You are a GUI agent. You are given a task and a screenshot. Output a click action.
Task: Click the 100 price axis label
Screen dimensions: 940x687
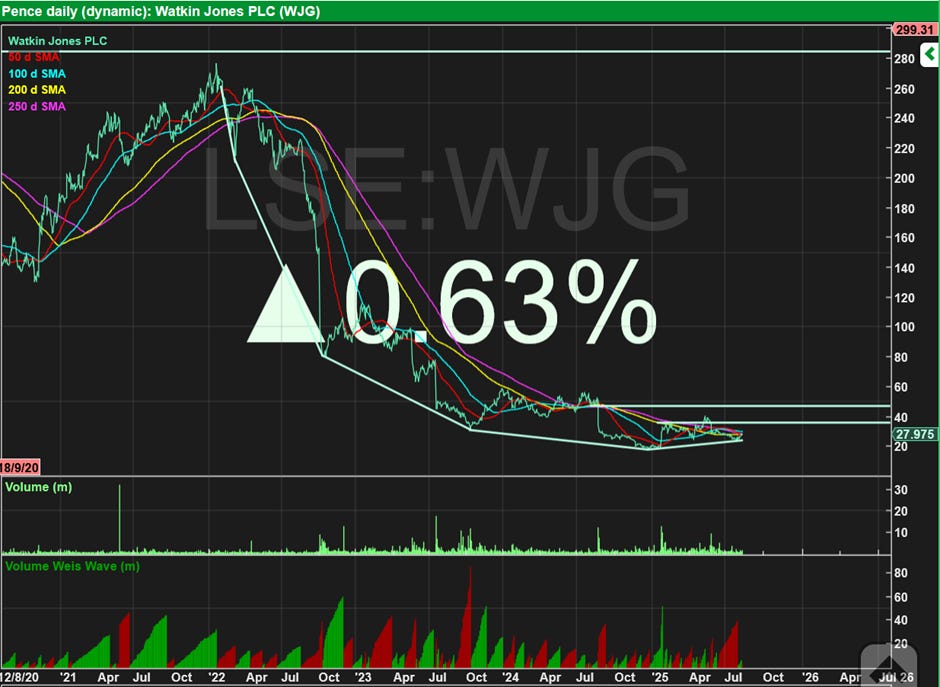pos(904,327)
